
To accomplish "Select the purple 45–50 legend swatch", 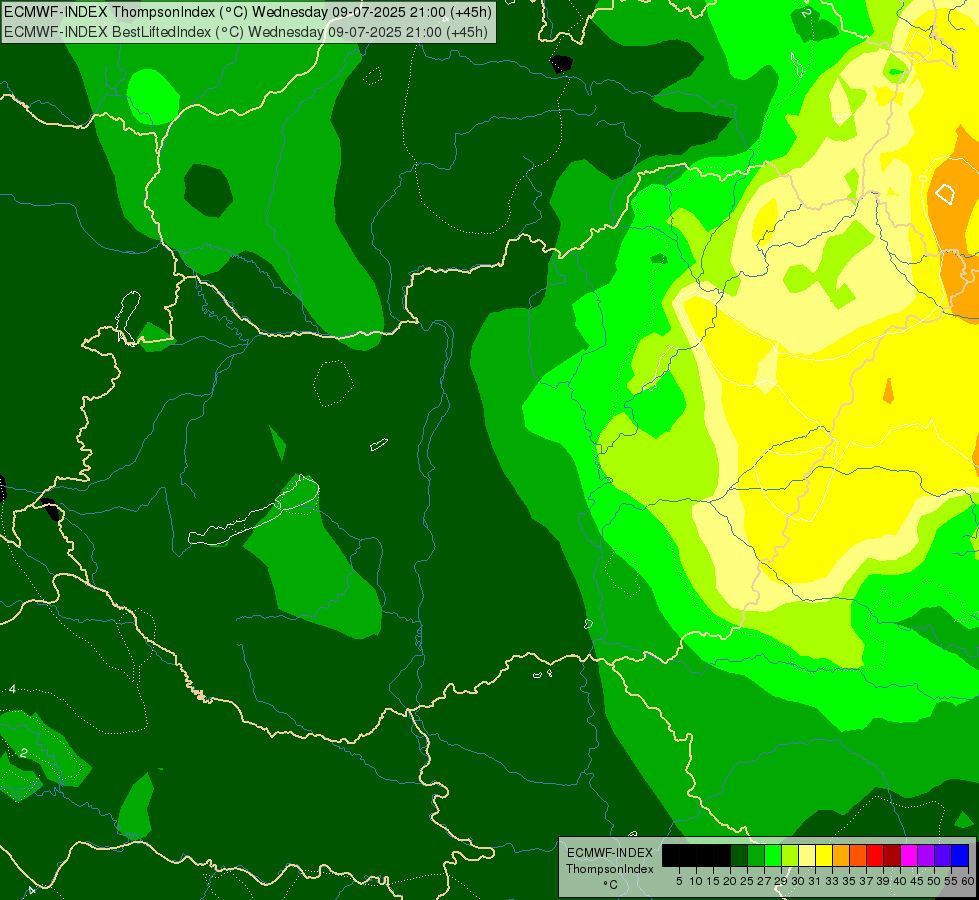I will pos(926,855).
